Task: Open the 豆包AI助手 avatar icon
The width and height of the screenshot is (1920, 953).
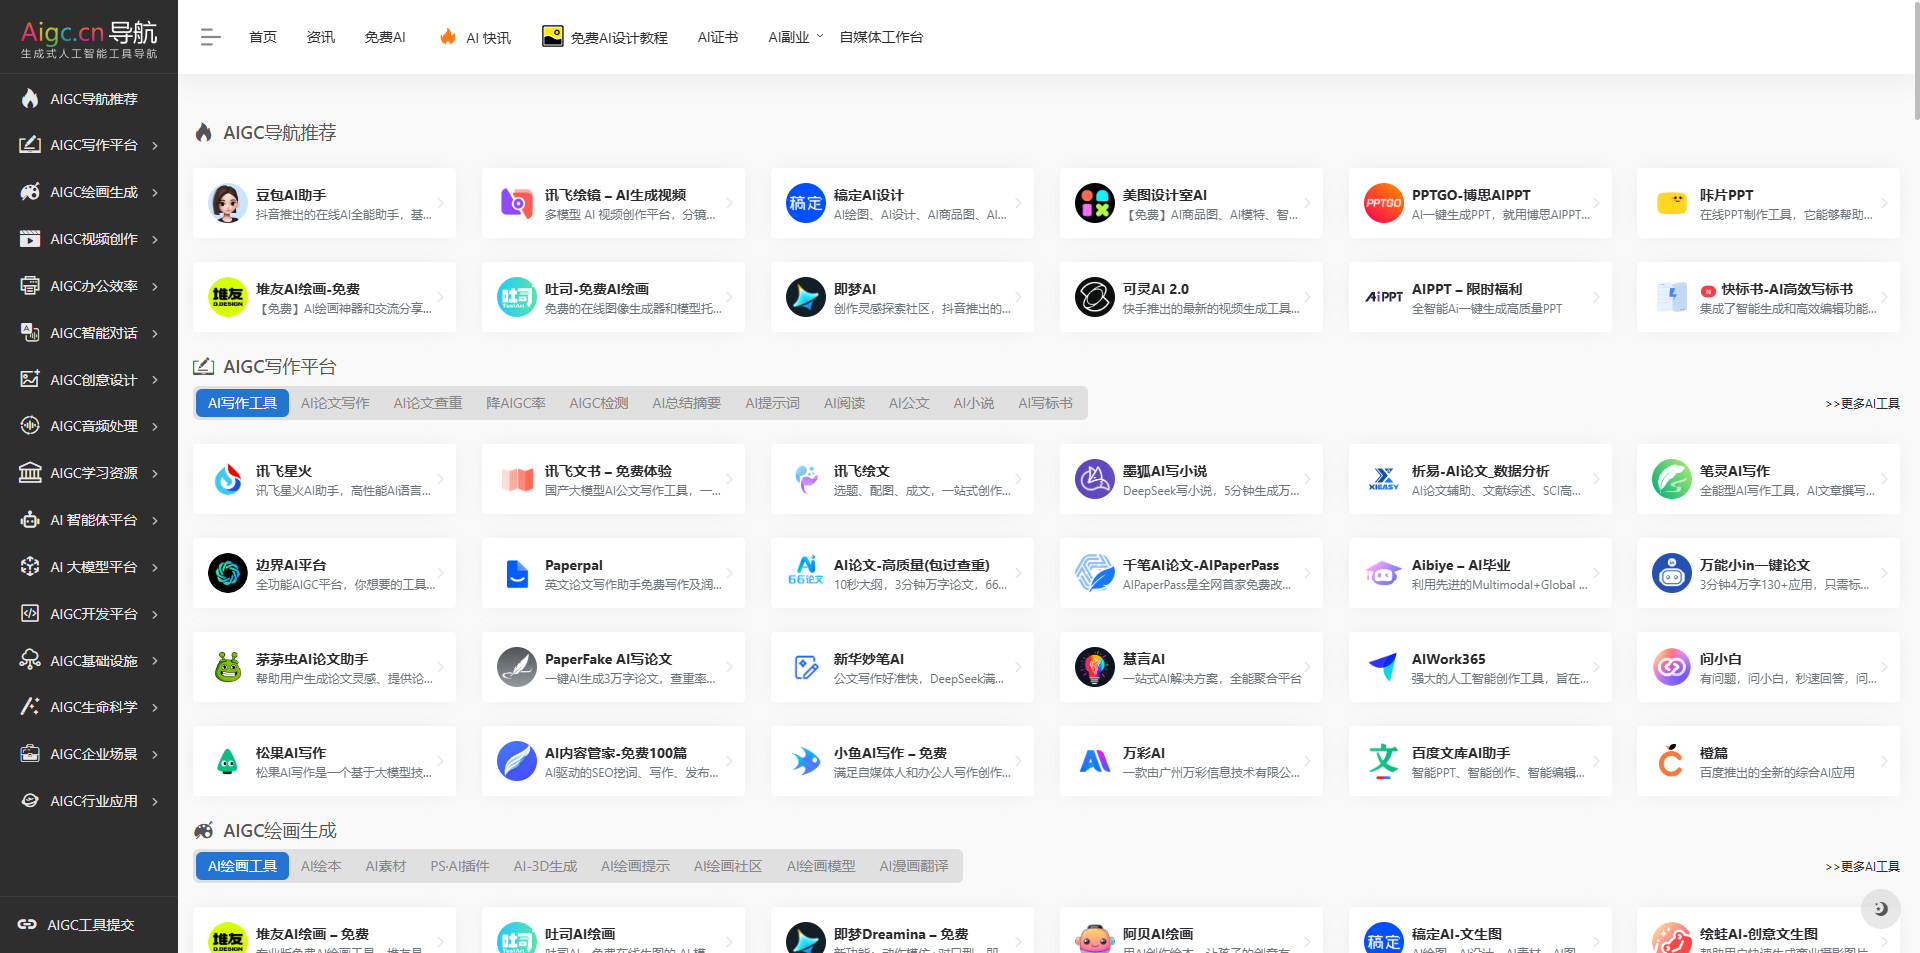Action: [228, 203]
